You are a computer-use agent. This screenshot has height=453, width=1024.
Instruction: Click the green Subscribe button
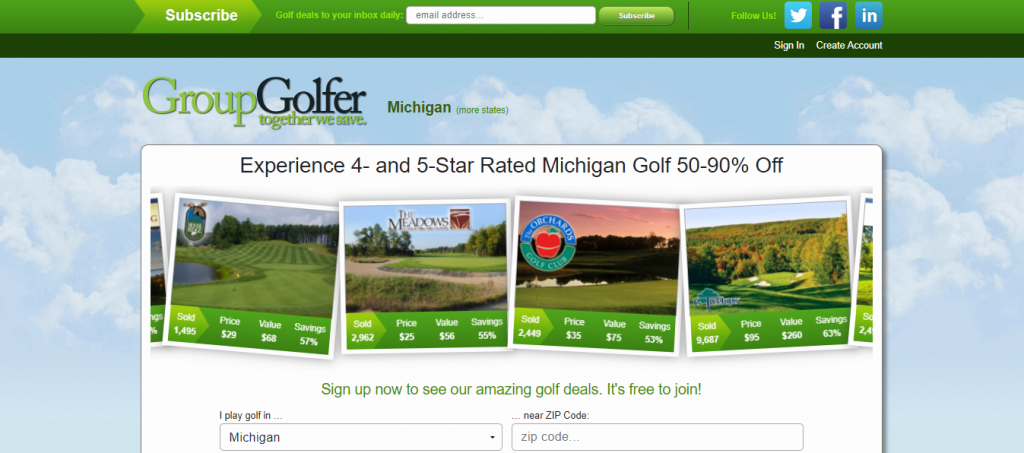pos(636,16)
